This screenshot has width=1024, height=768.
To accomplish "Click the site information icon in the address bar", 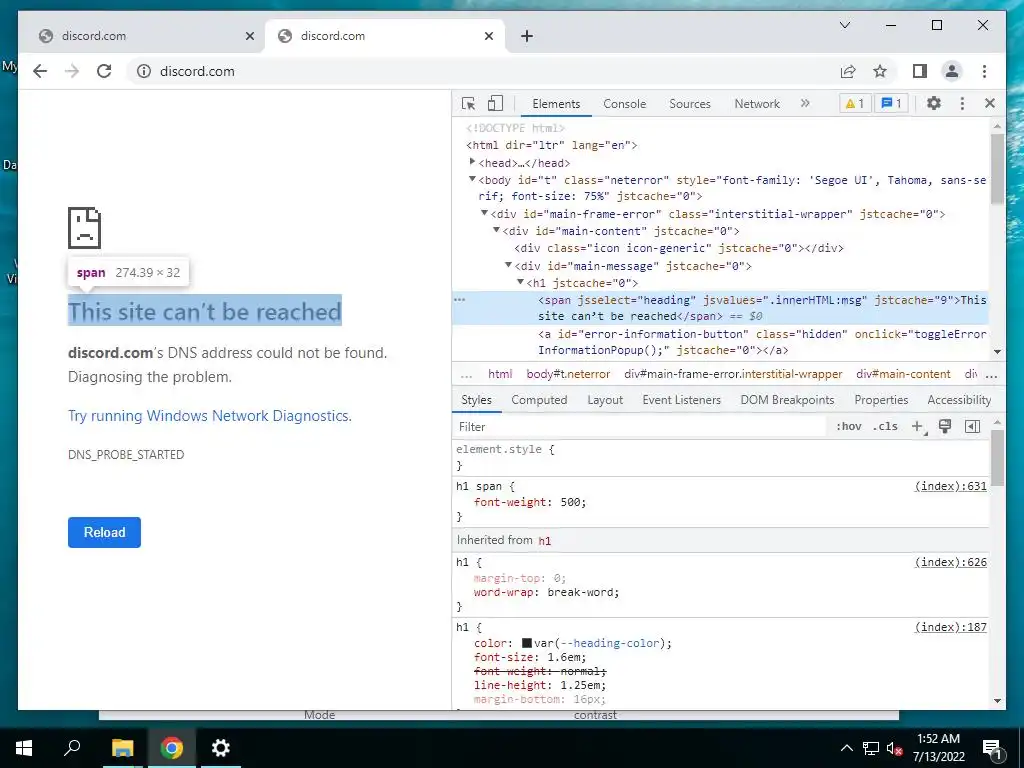I will 144,71.
